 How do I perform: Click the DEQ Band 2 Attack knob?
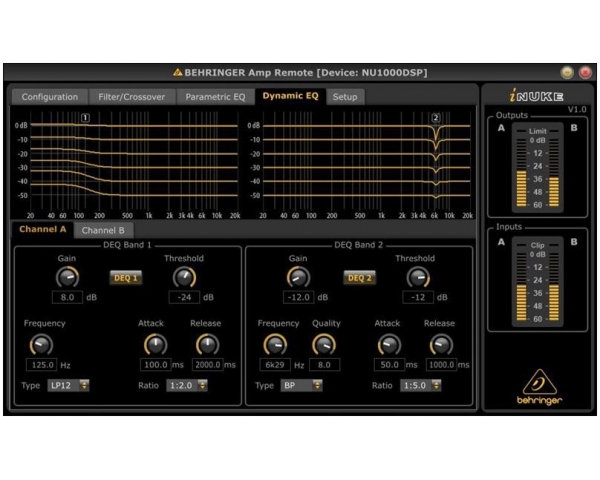coord(390,344)
